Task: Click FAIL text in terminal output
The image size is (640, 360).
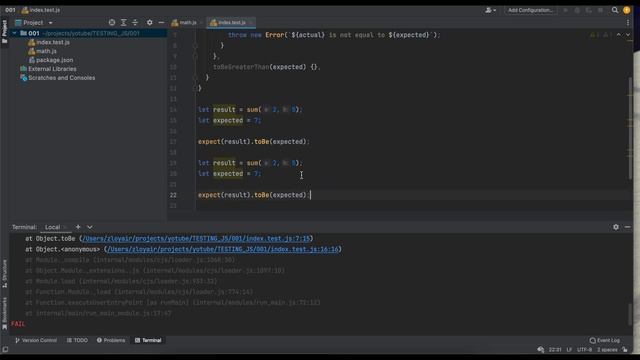Action: (x=18, y=324)
